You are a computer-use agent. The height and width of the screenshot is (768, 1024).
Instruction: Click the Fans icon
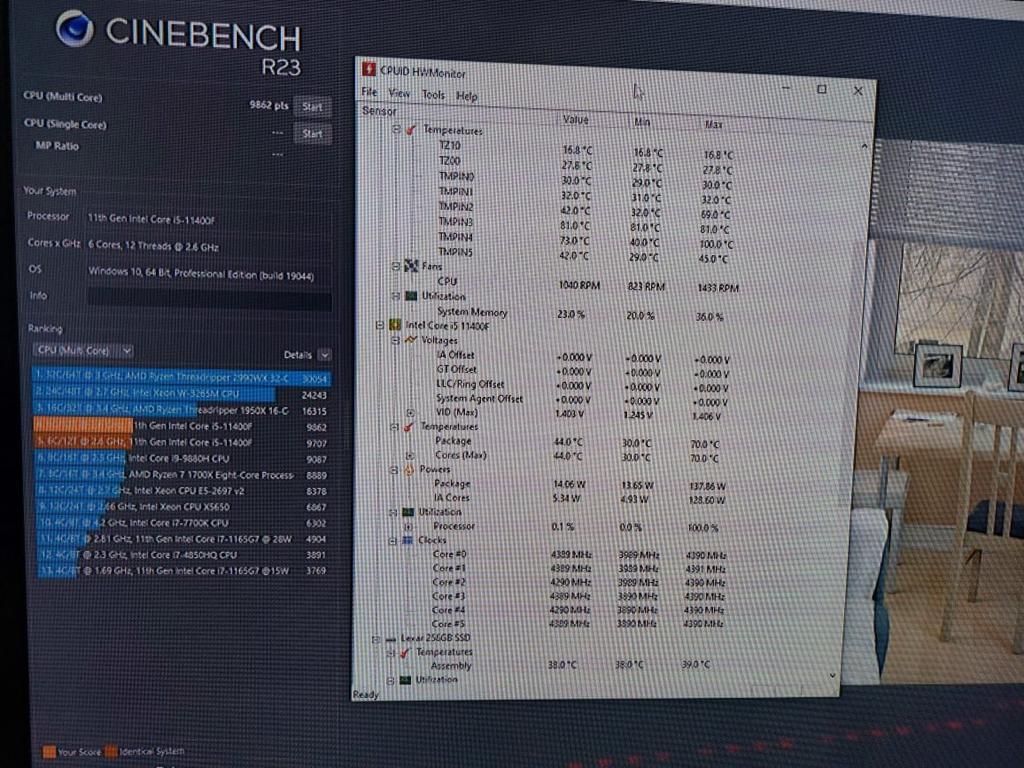(411, 266)
